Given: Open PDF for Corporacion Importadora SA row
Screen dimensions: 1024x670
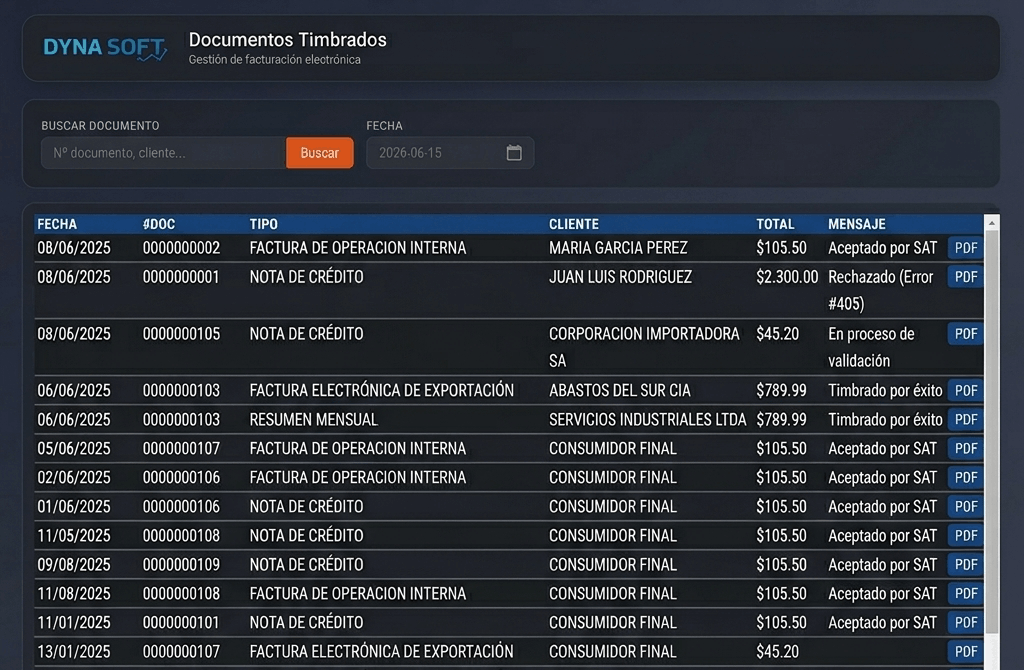Looking at the screenshot, I should (x=965, y=334).
